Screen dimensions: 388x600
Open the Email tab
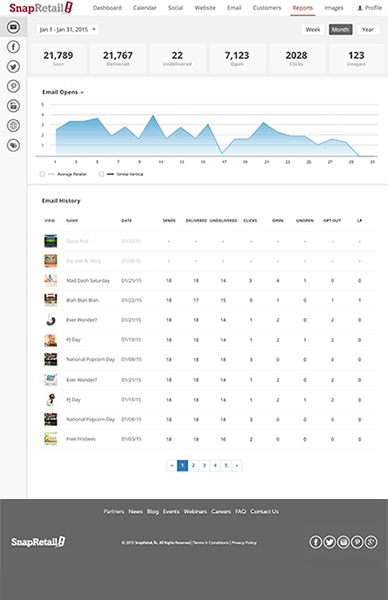click(x=234, y=8)
